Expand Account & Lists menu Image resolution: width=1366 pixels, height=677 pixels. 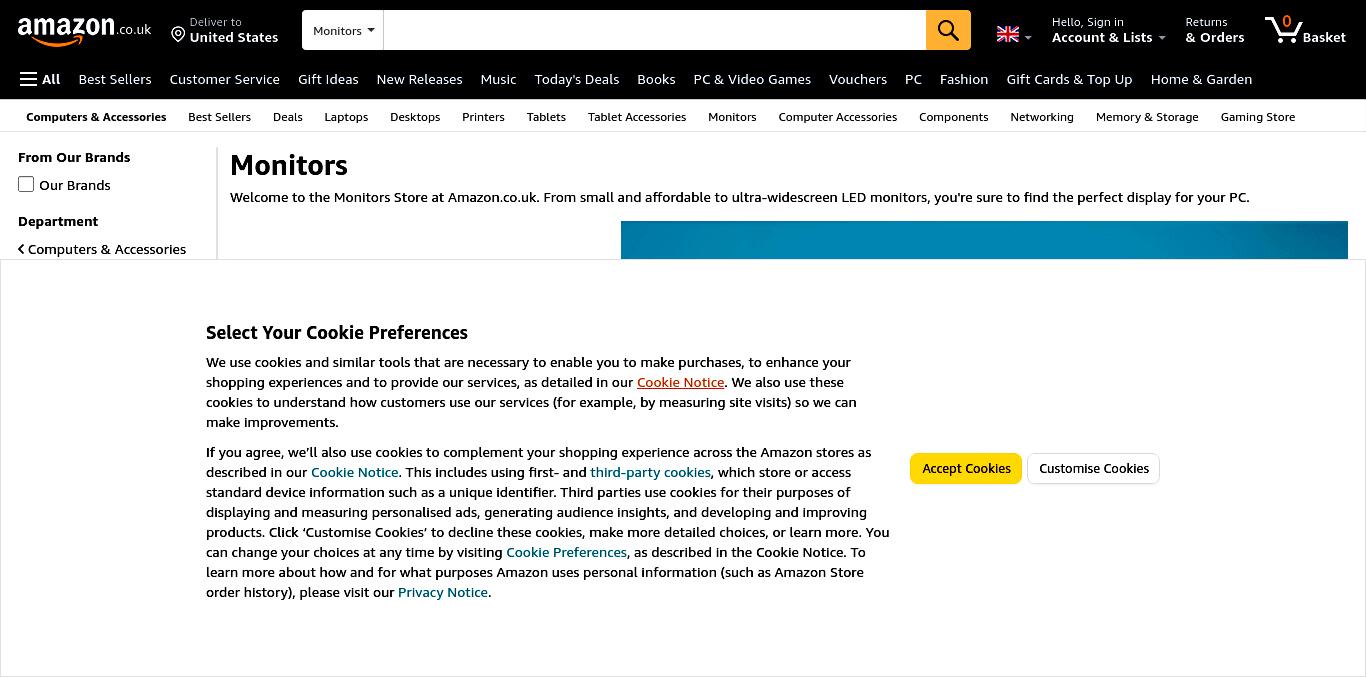1108,30
